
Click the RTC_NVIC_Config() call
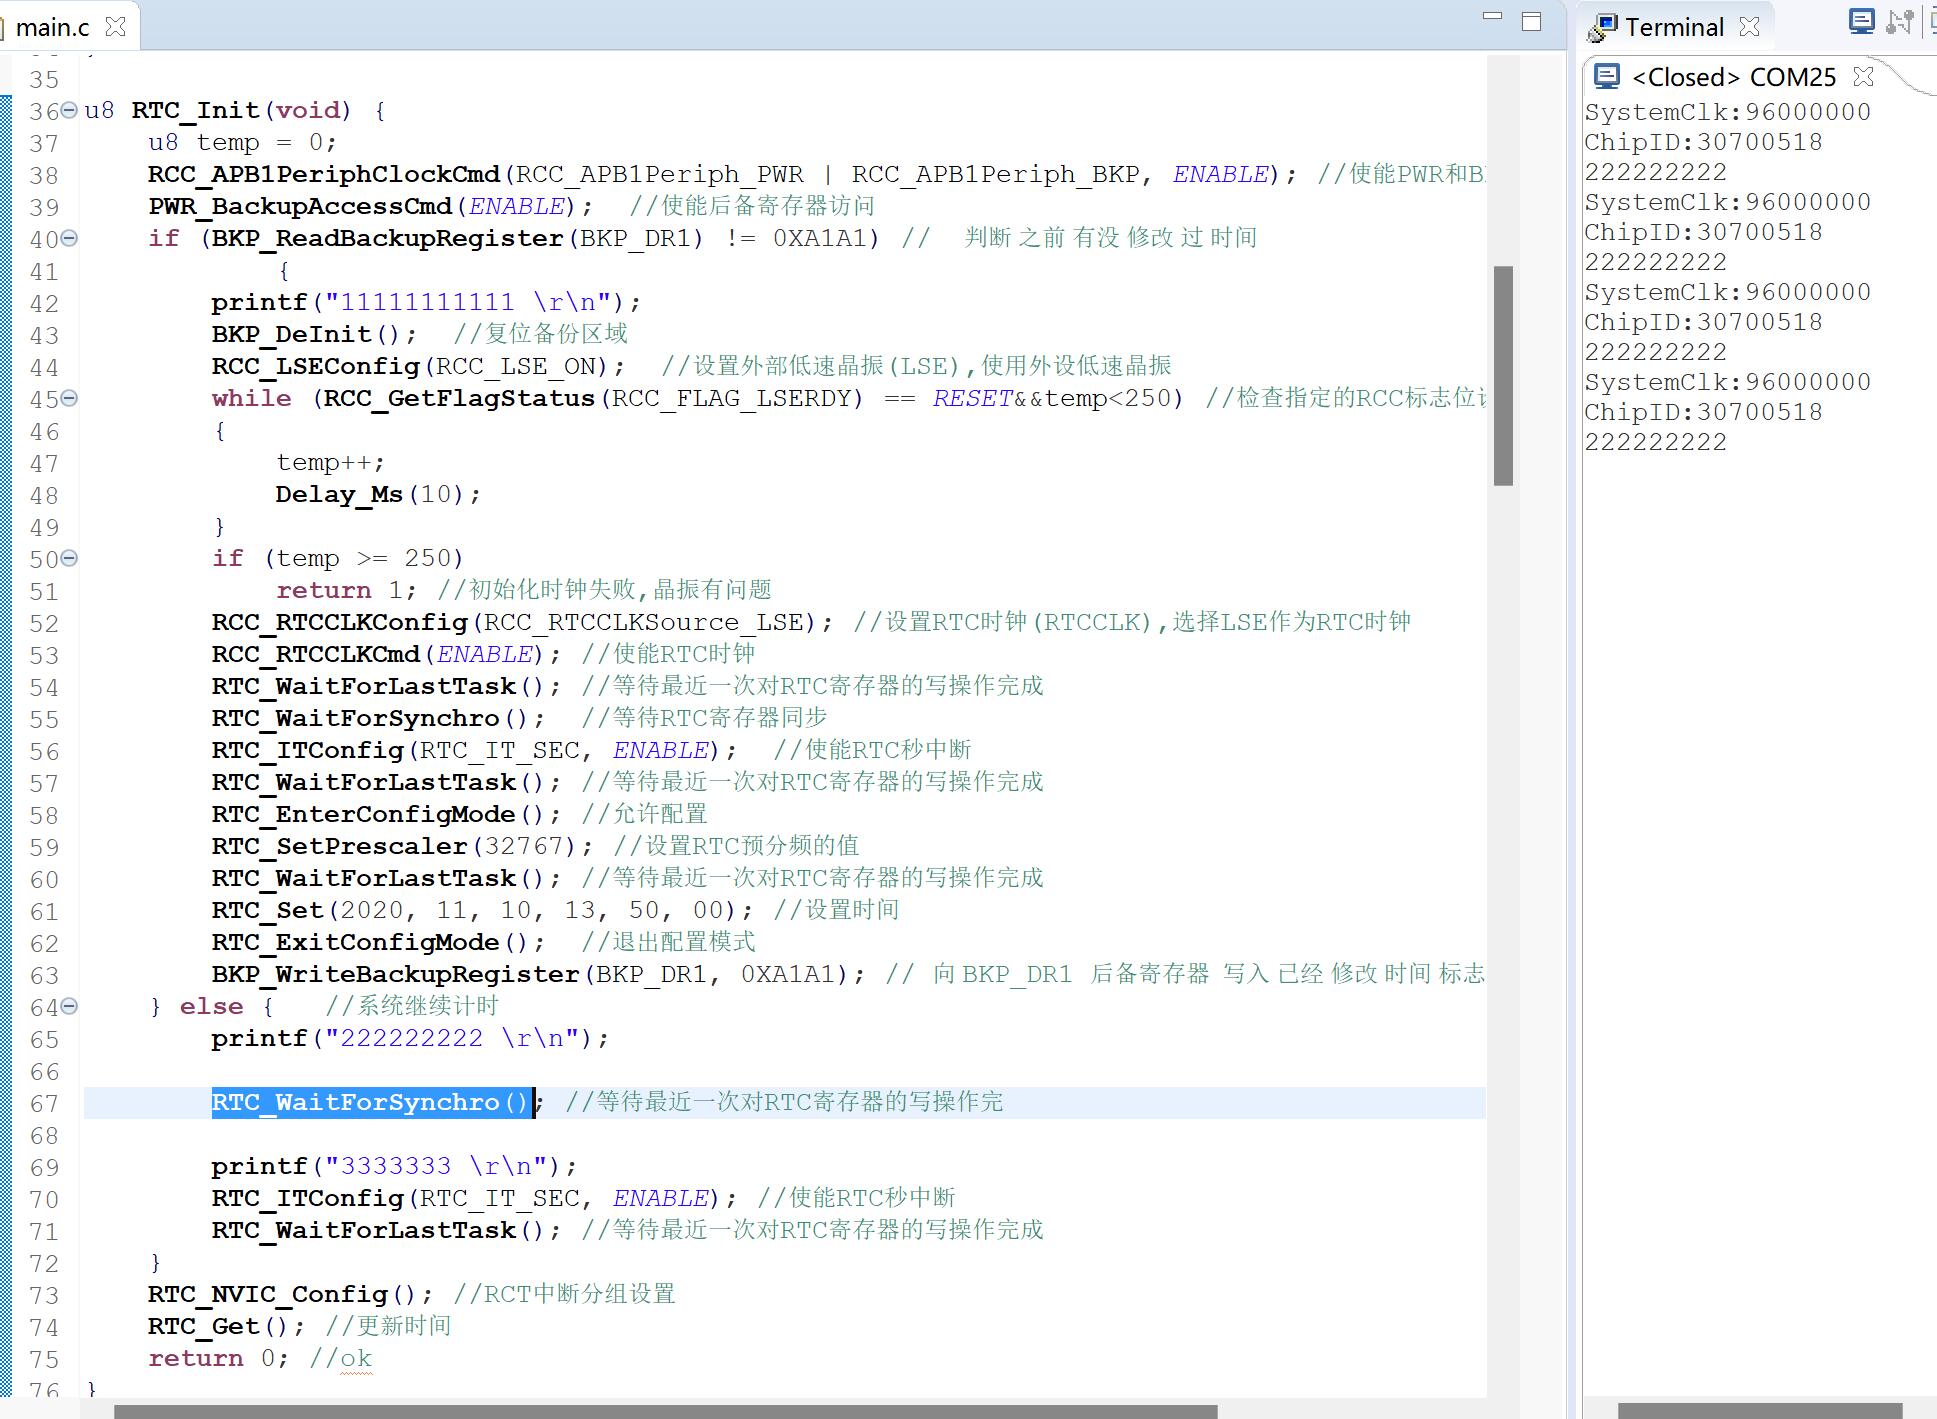click(x=290, y=1294)
